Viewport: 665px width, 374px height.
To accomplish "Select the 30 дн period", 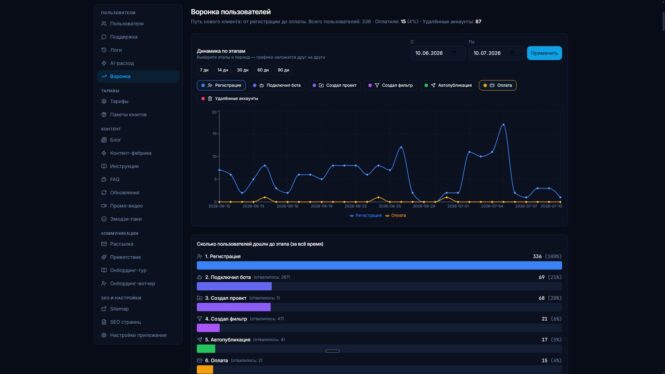I will pyautogui.click(x=243, y=70).
